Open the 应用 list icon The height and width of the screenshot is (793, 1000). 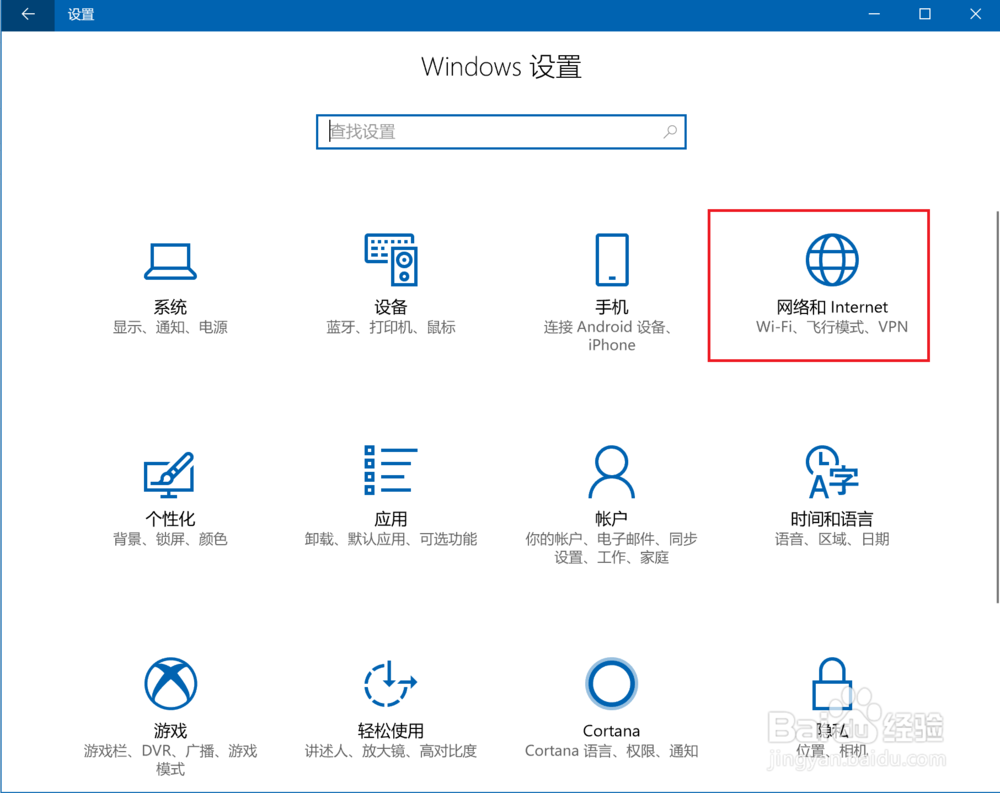pyautogui.click(x=391, y=470)
